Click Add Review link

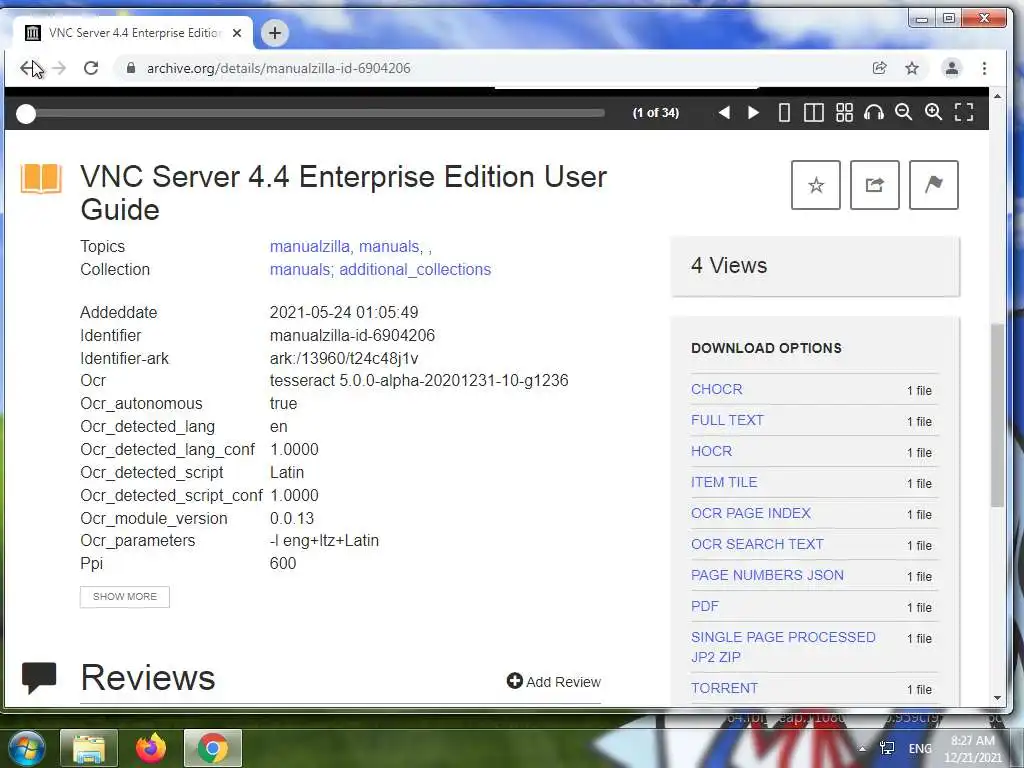click(554, 682)
